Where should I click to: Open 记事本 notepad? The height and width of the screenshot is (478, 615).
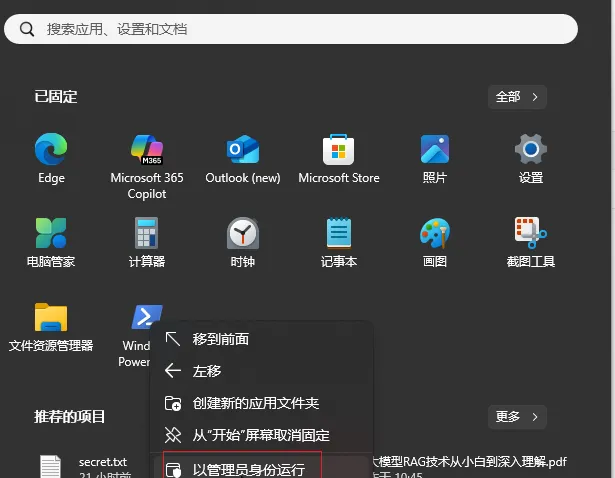tap(338, 242)
